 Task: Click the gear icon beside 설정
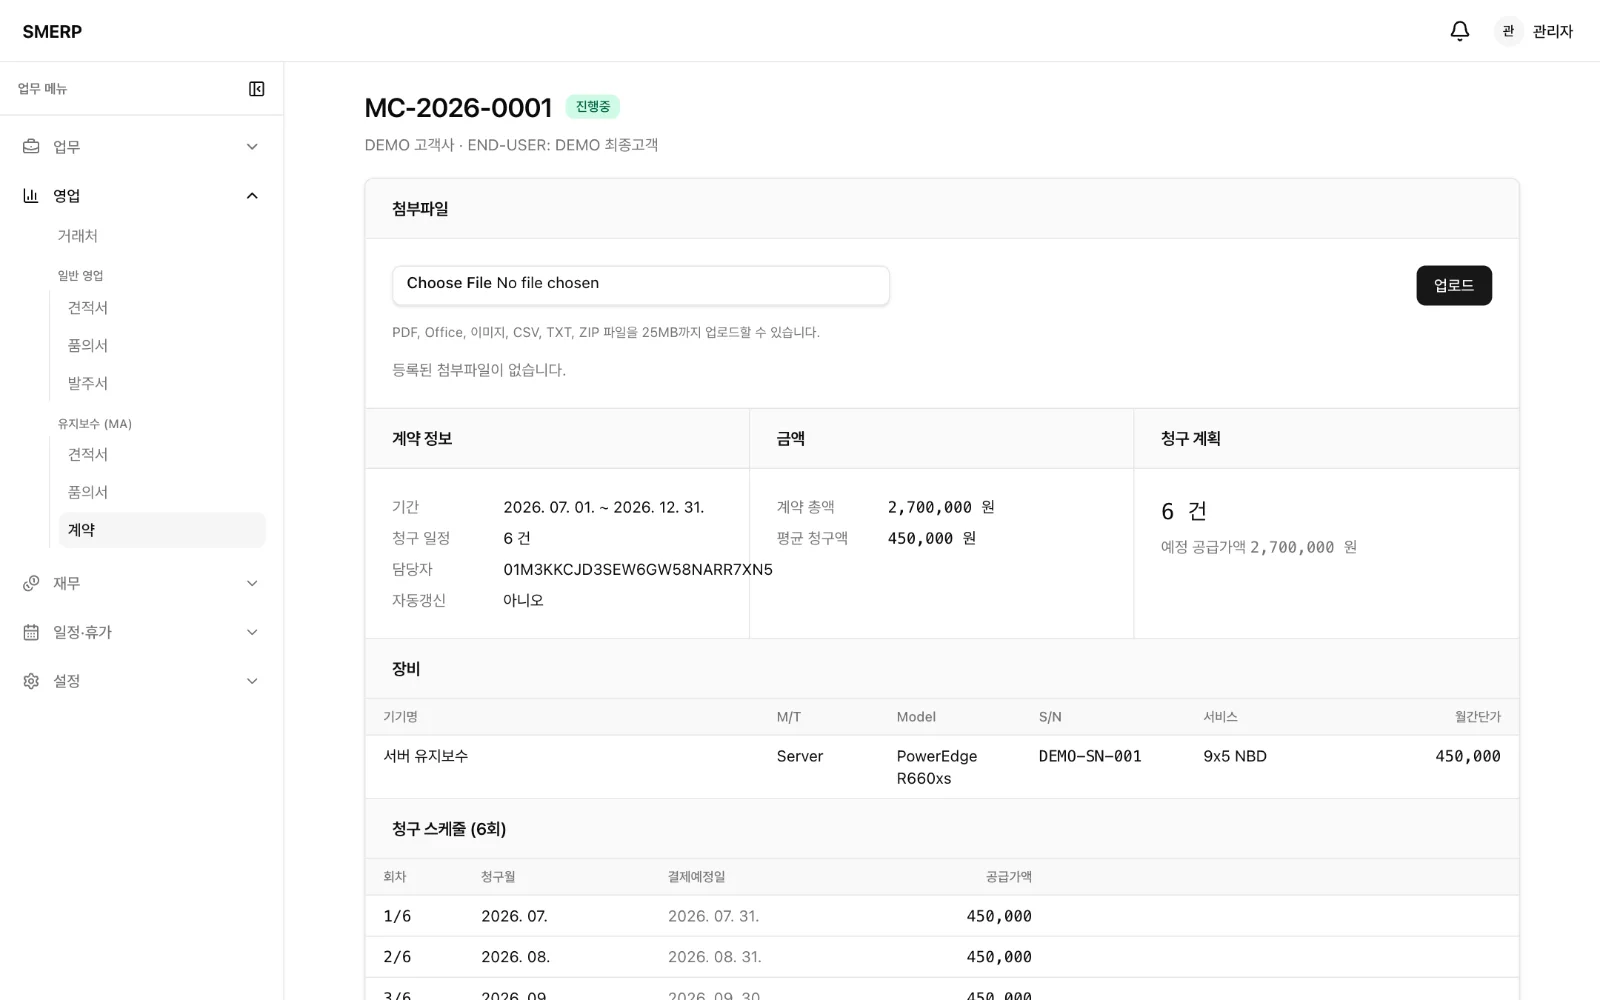pos(31,681)
